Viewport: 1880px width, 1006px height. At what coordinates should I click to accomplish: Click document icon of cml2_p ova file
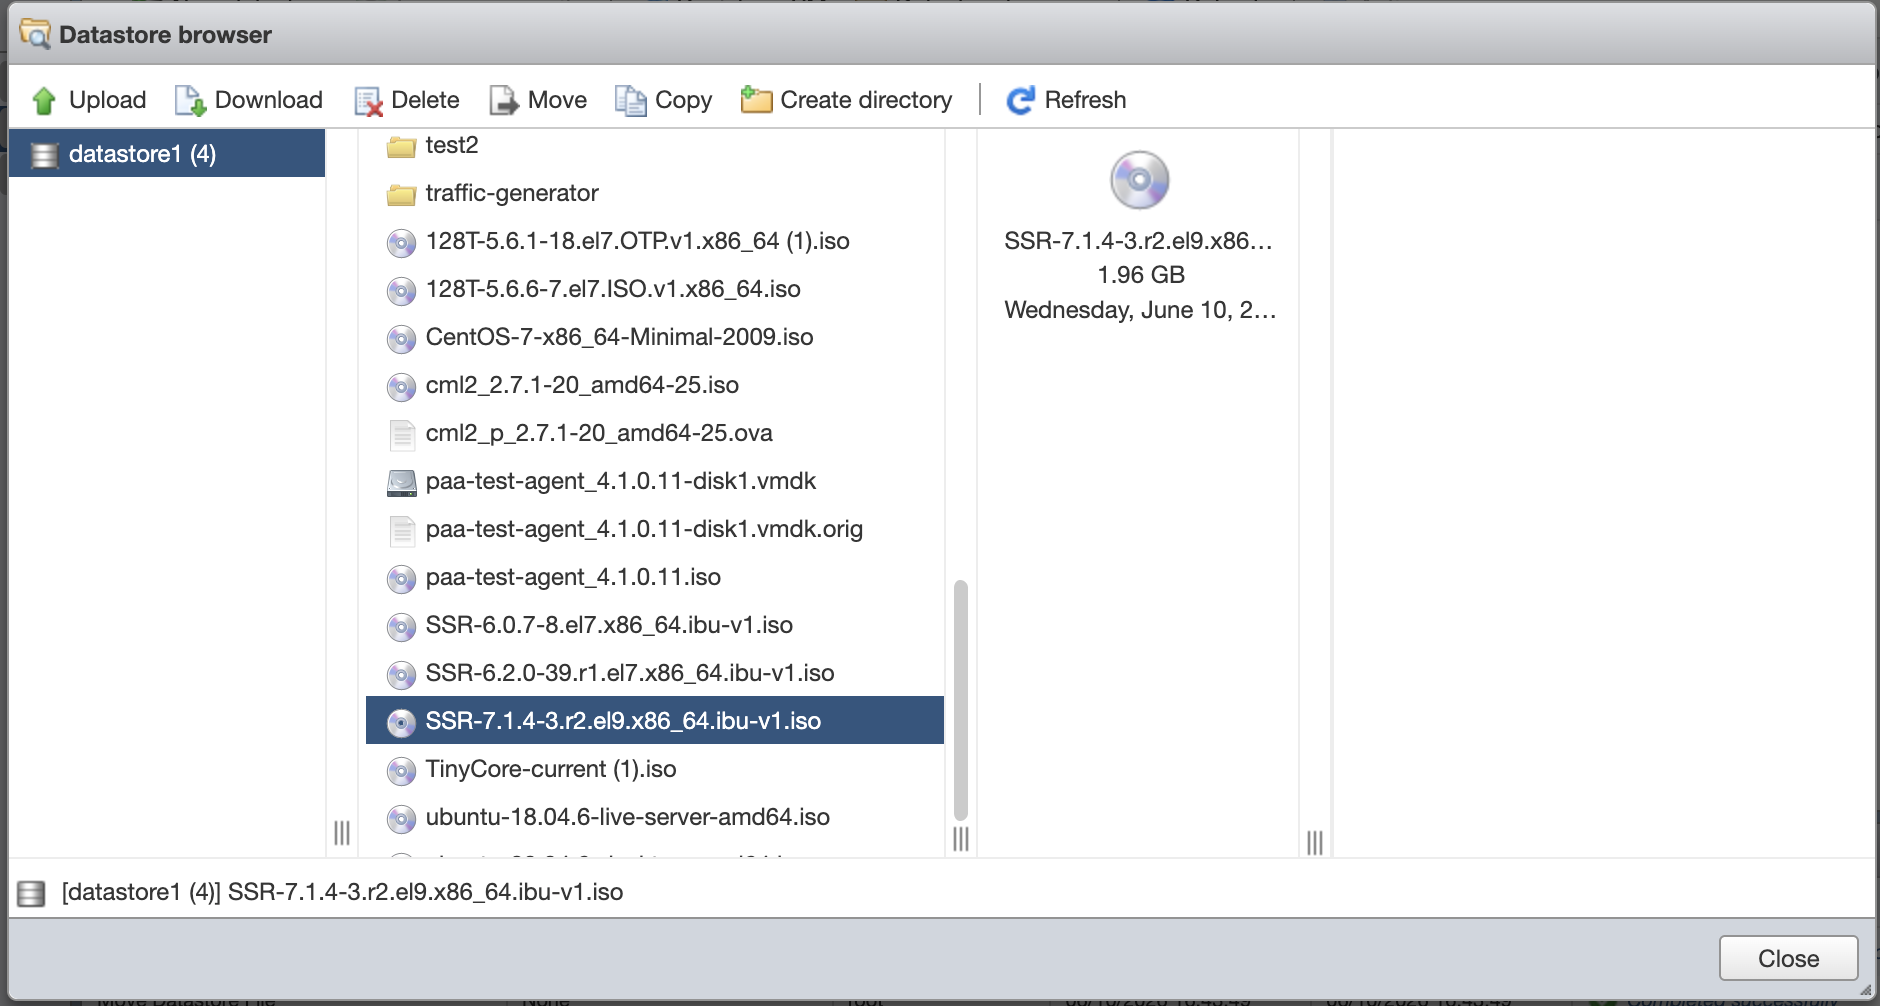(x=401, y=434)
